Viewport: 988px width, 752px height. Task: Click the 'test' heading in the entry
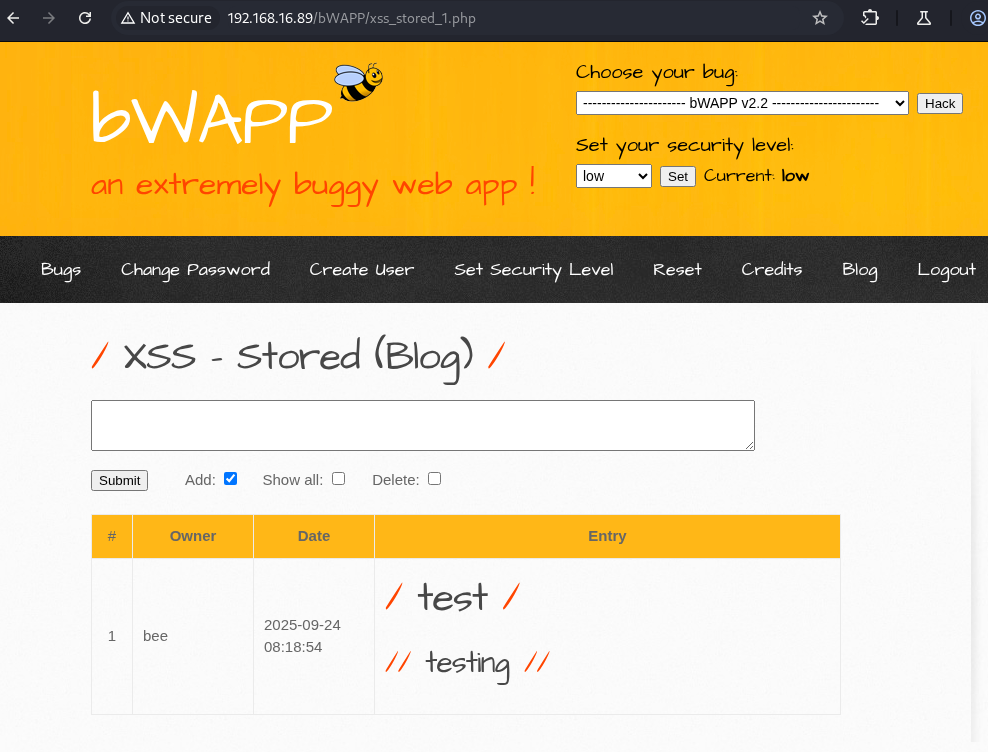coord(452,597)
